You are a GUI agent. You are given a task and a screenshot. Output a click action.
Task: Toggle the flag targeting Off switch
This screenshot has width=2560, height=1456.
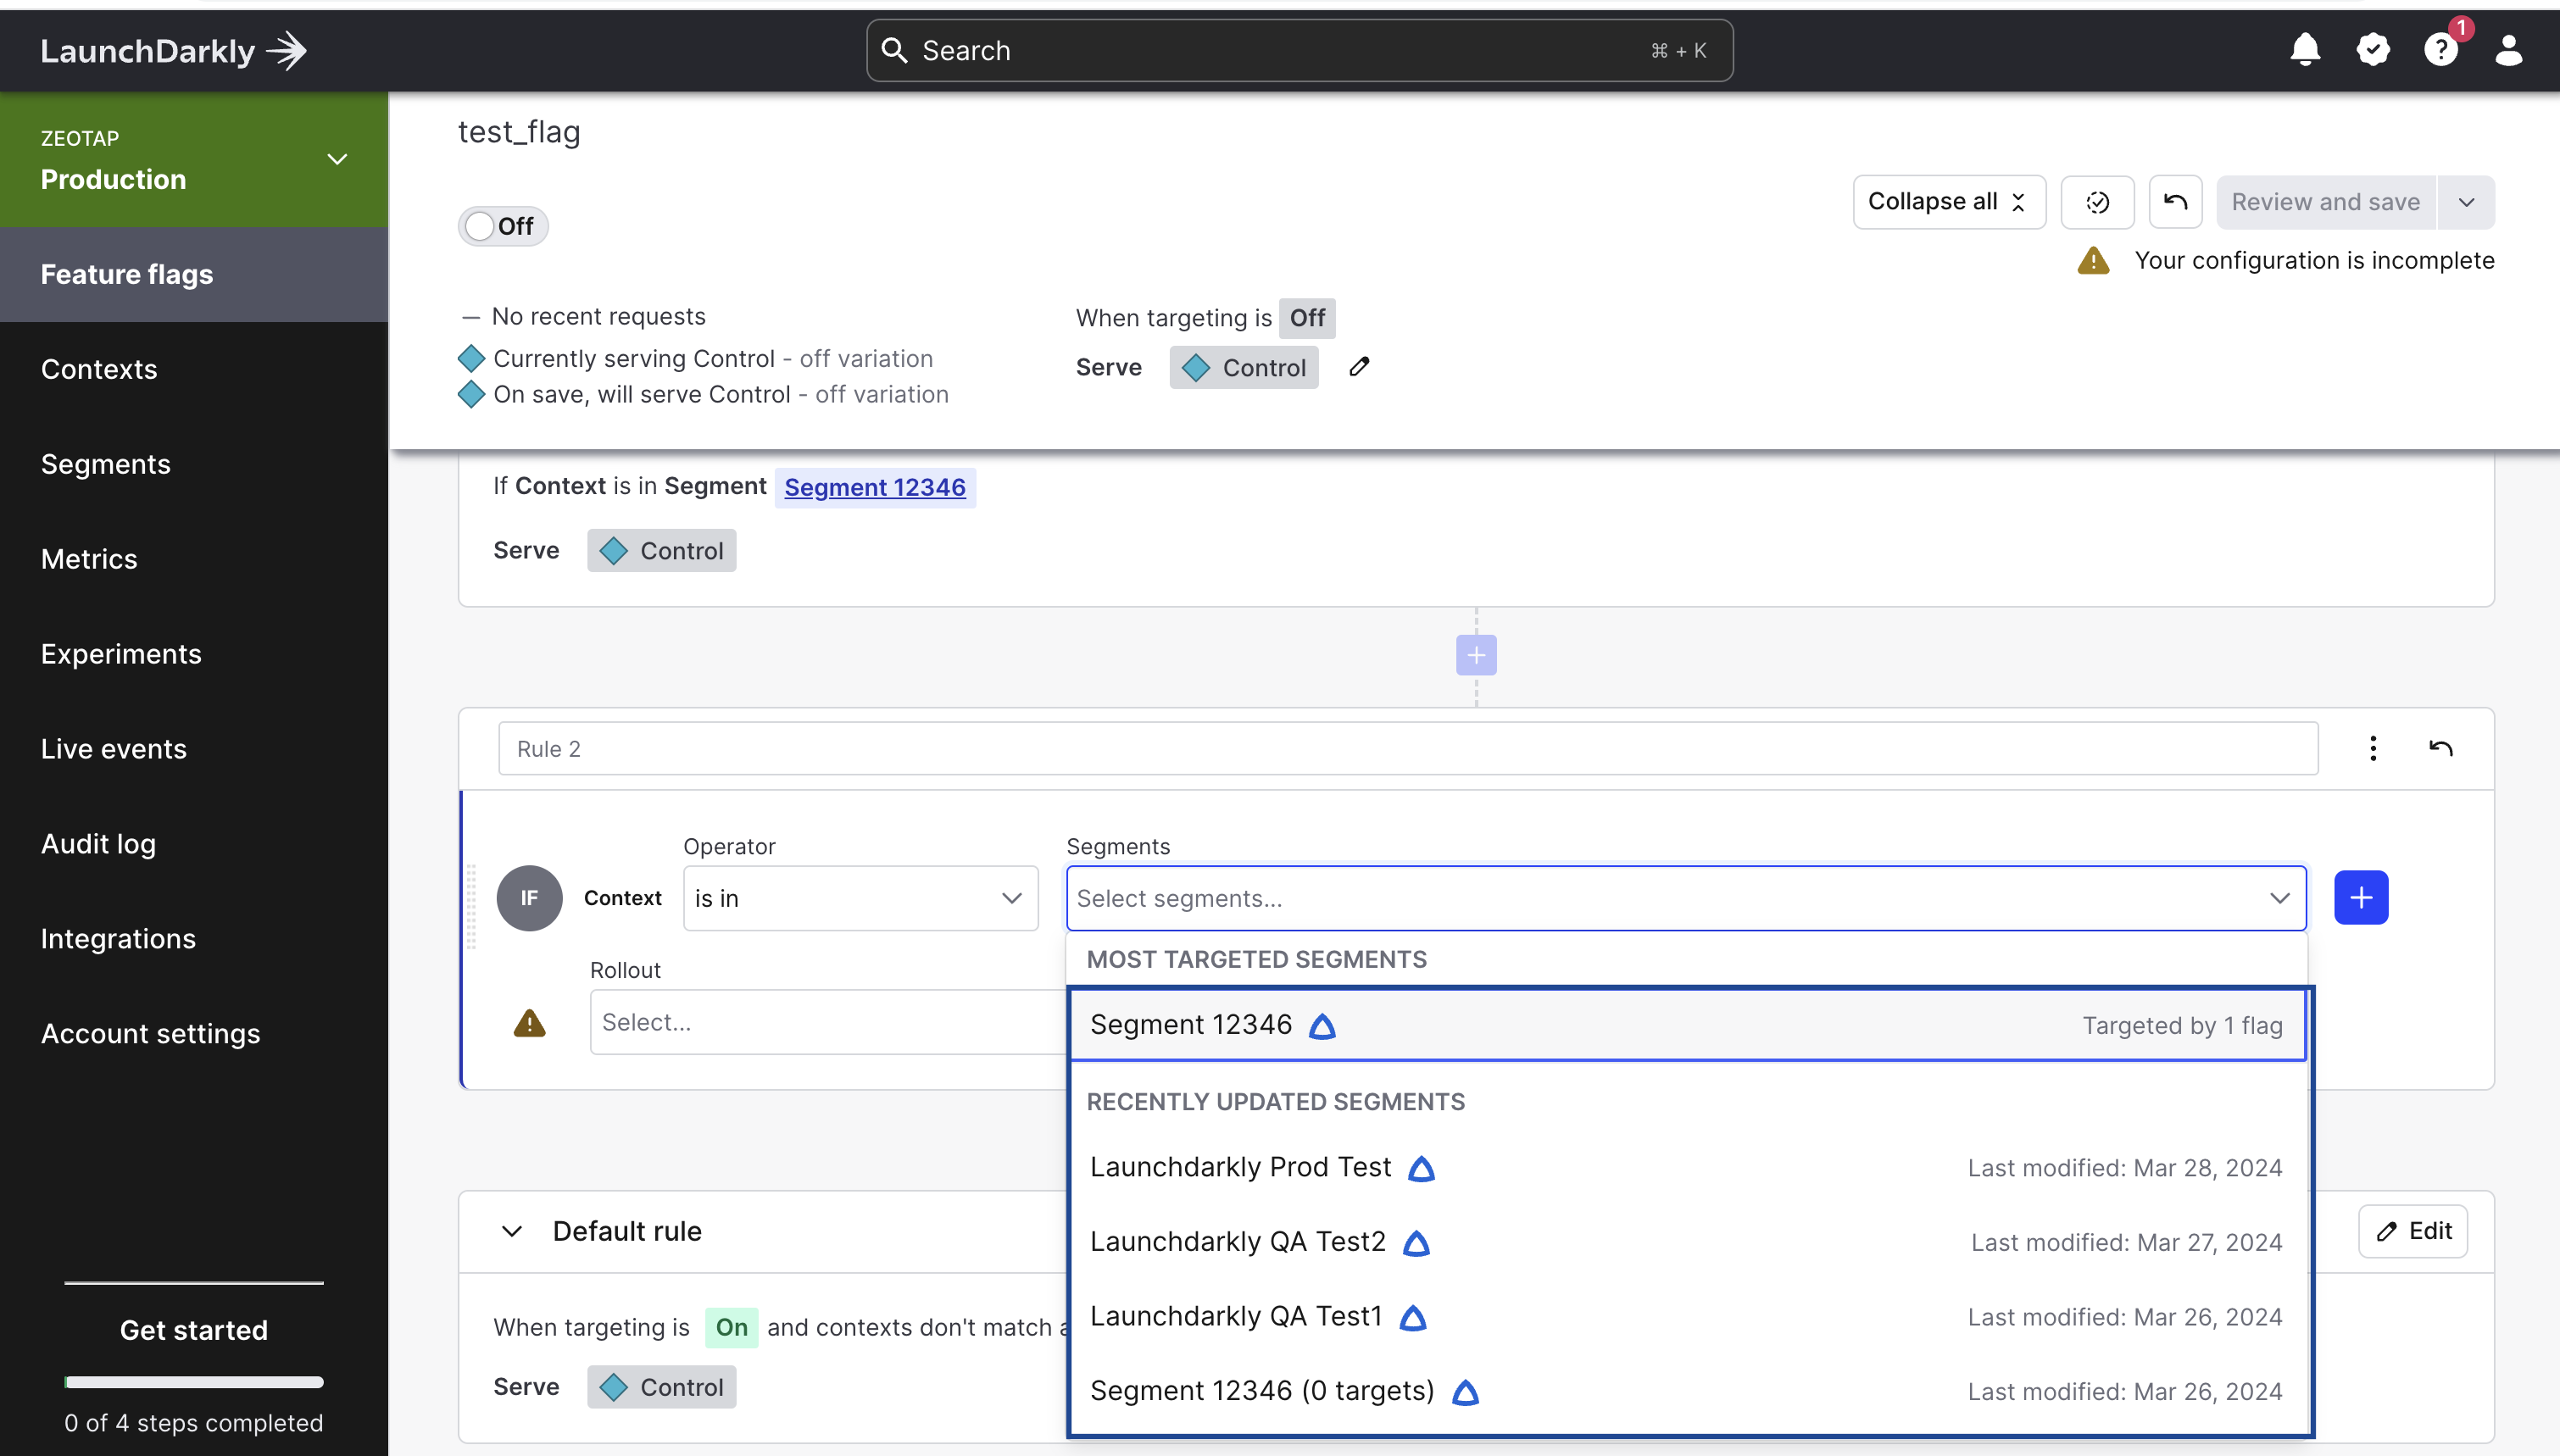tap(502, 226)
